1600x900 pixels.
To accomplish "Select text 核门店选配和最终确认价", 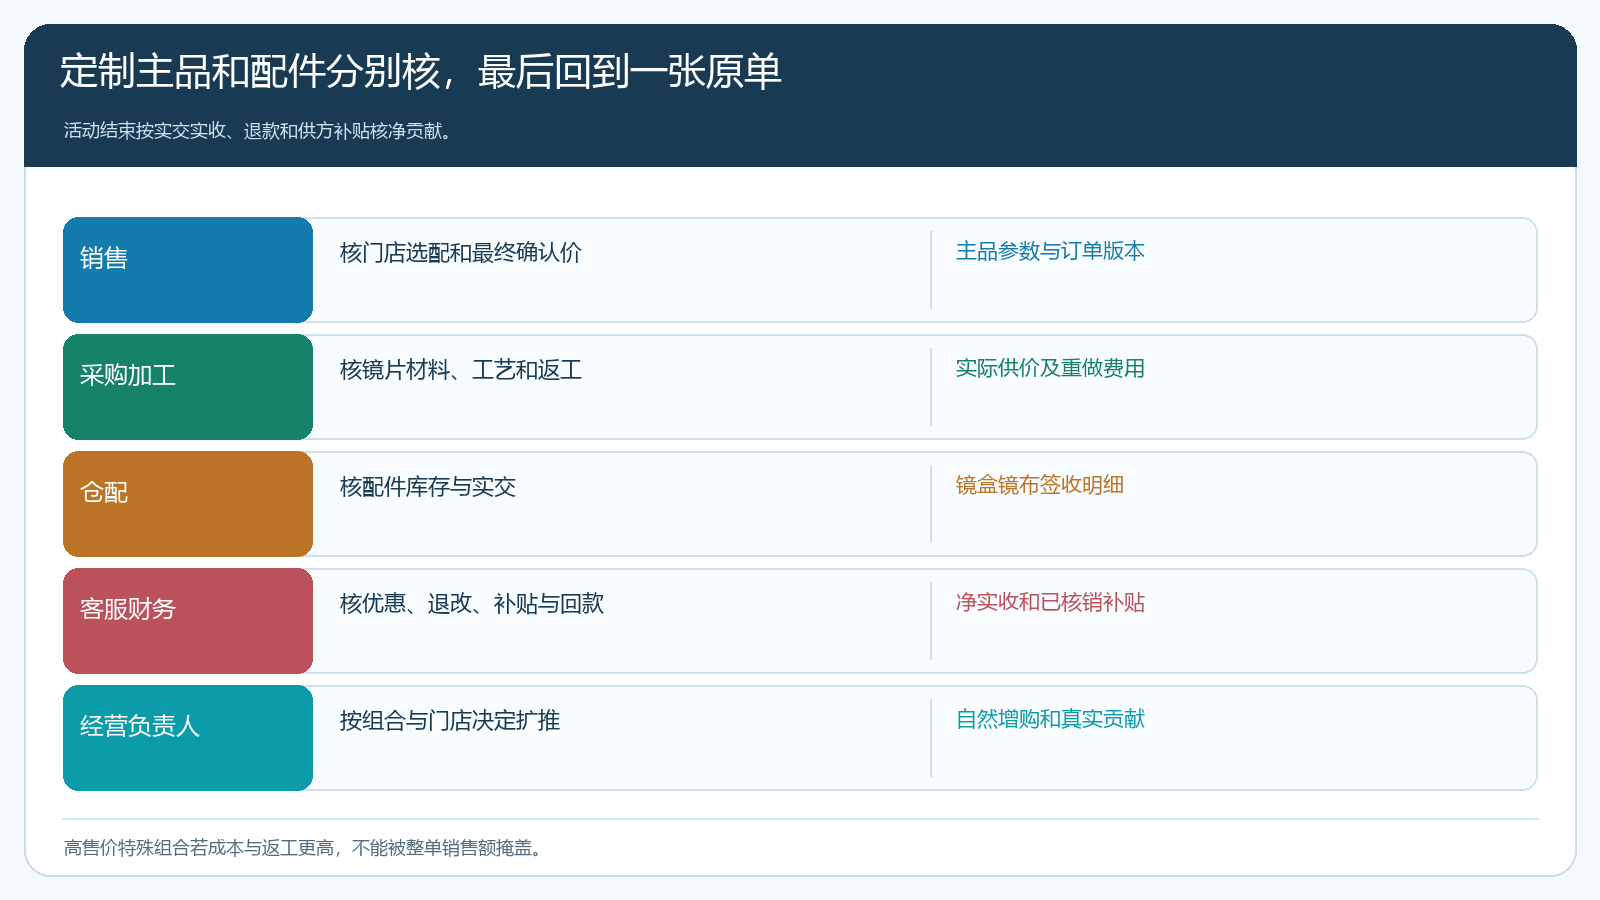I will pos(461,253).
